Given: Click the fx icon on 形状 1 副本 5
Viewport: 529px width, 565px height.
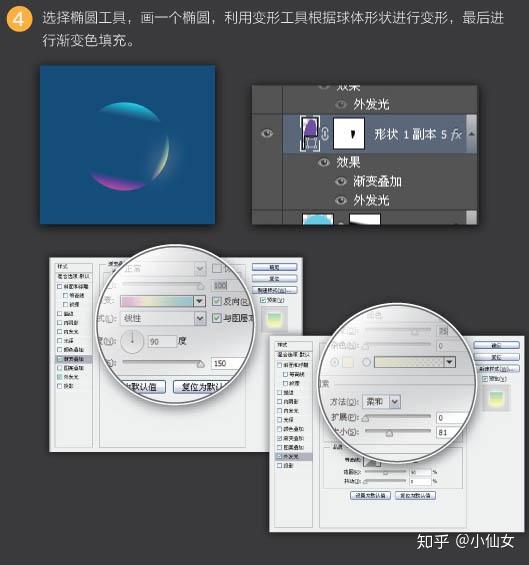Looking at the screenshot, I should point(456,135).
